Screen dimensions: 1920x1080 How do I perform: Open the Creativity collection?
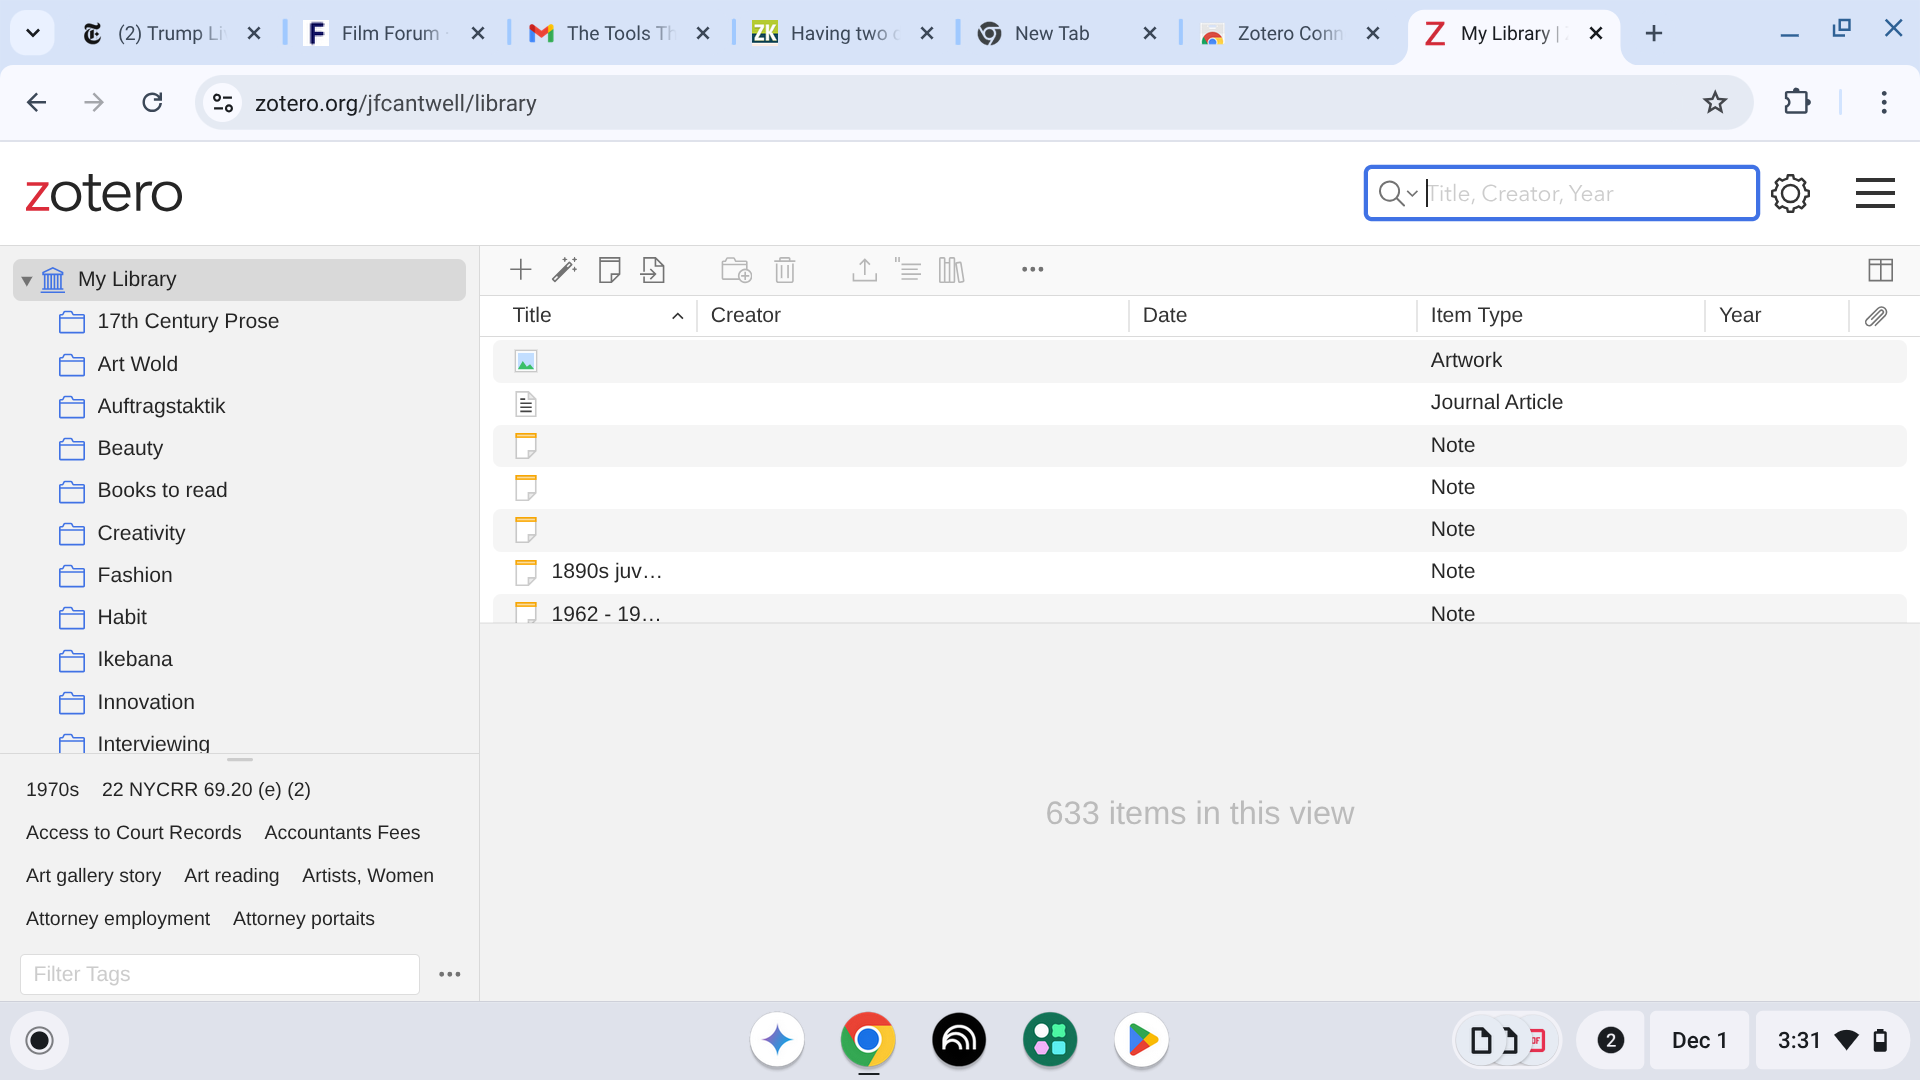141,533
